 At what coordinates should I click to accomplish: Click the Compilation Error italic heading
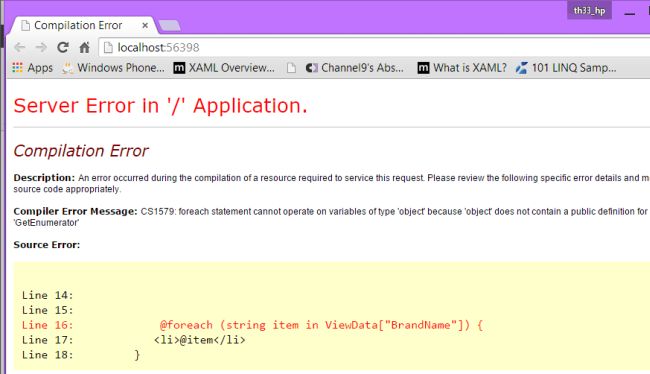[81, 151]
